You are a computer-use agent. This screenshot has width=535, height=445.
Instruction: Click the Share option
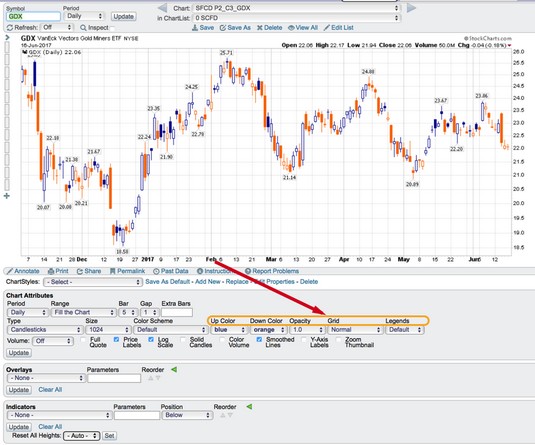click(89, 271)
